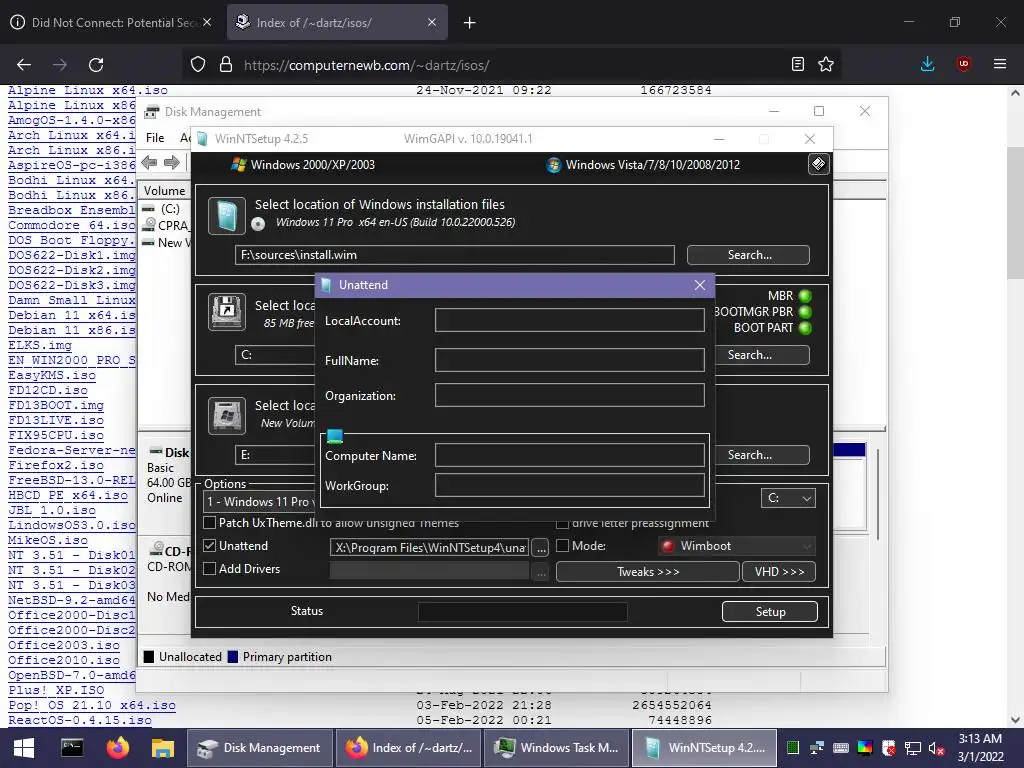Click Search for install.wim location
The height and width of the screenshot is (768, 1024).
coord(748,255)
